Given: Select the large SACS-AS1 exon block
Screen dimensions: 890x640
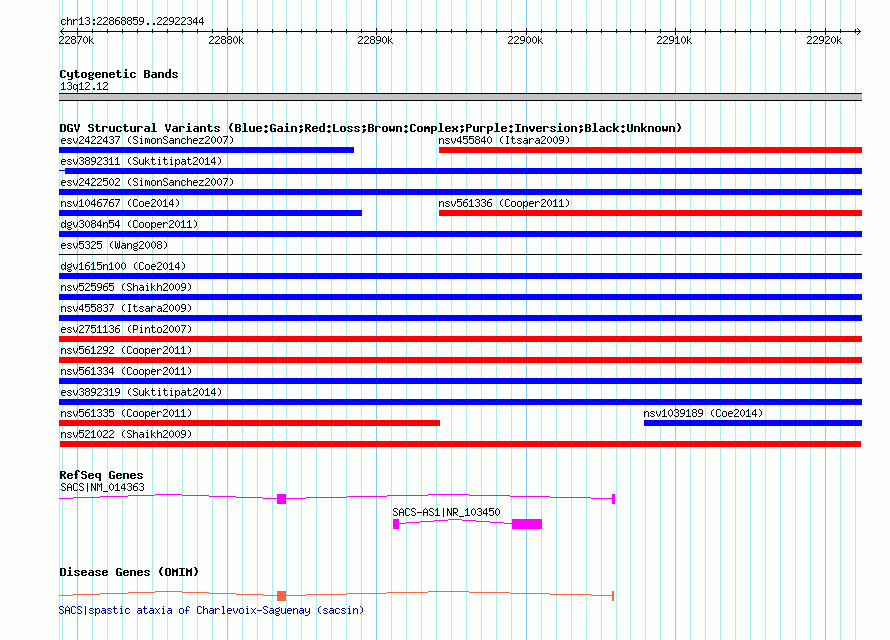Looking at the screenshot, I should pos(527,524).
